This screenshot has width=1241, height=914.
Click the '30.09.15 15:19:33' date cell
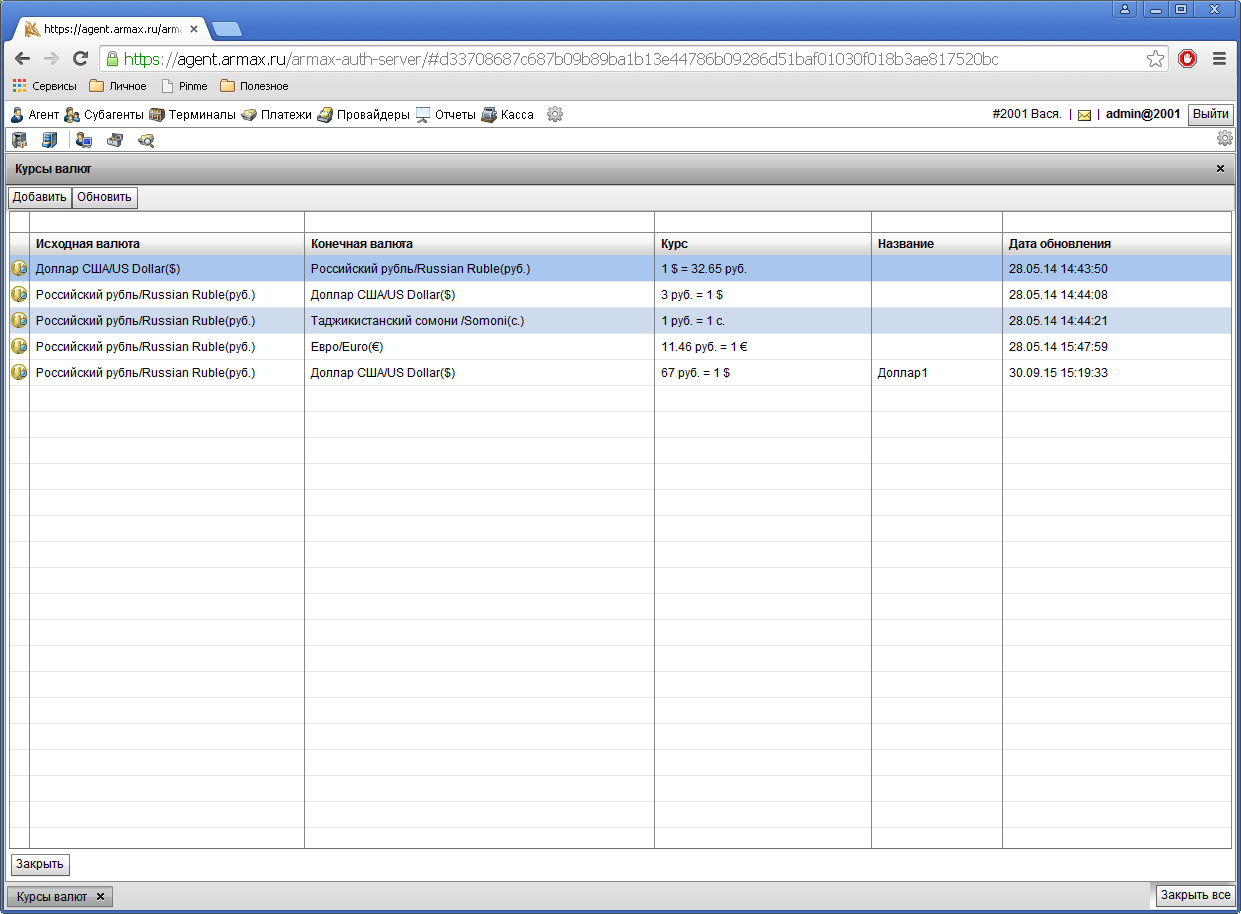[1117, 373]
